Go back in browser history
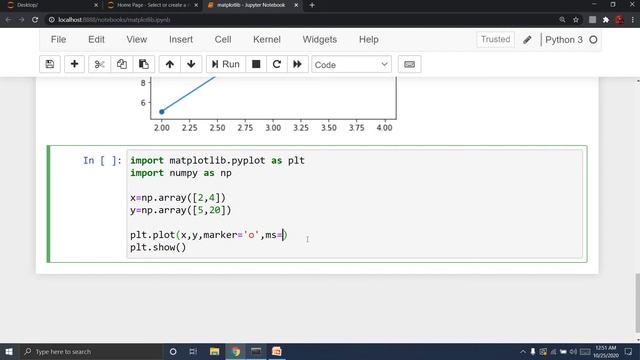Image resolution: width=640 pixels, height=360 pixels. tap(9, 20)
